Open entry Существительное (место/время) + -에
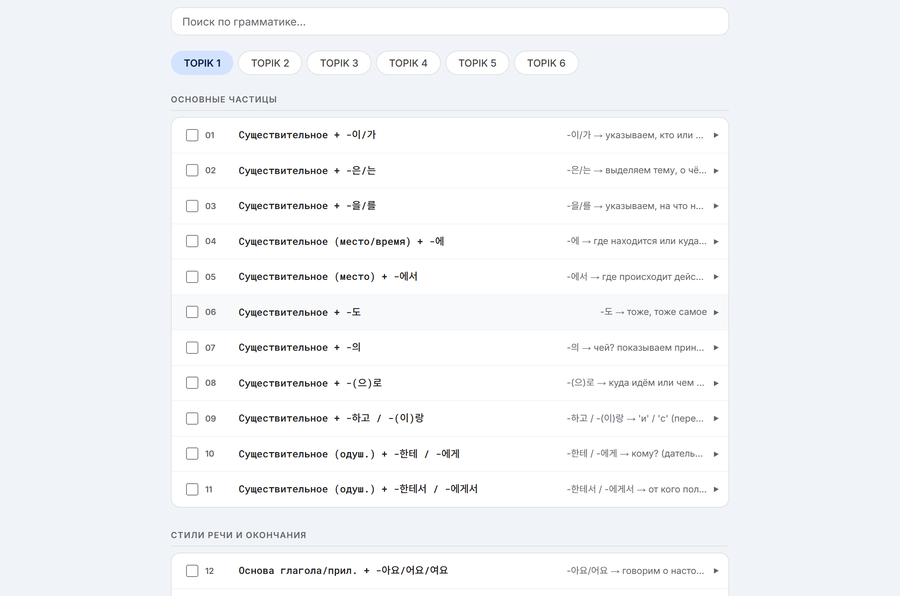900x596 pixels. [342, 241]
